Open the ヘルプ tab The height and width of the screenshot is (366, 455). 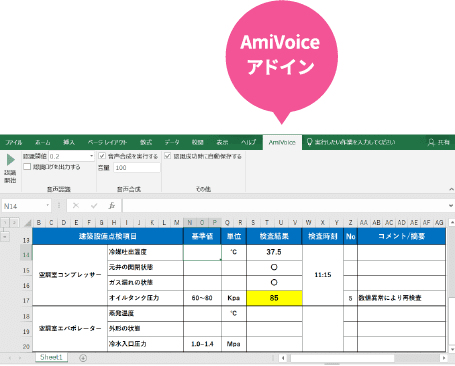click(249, 142)
